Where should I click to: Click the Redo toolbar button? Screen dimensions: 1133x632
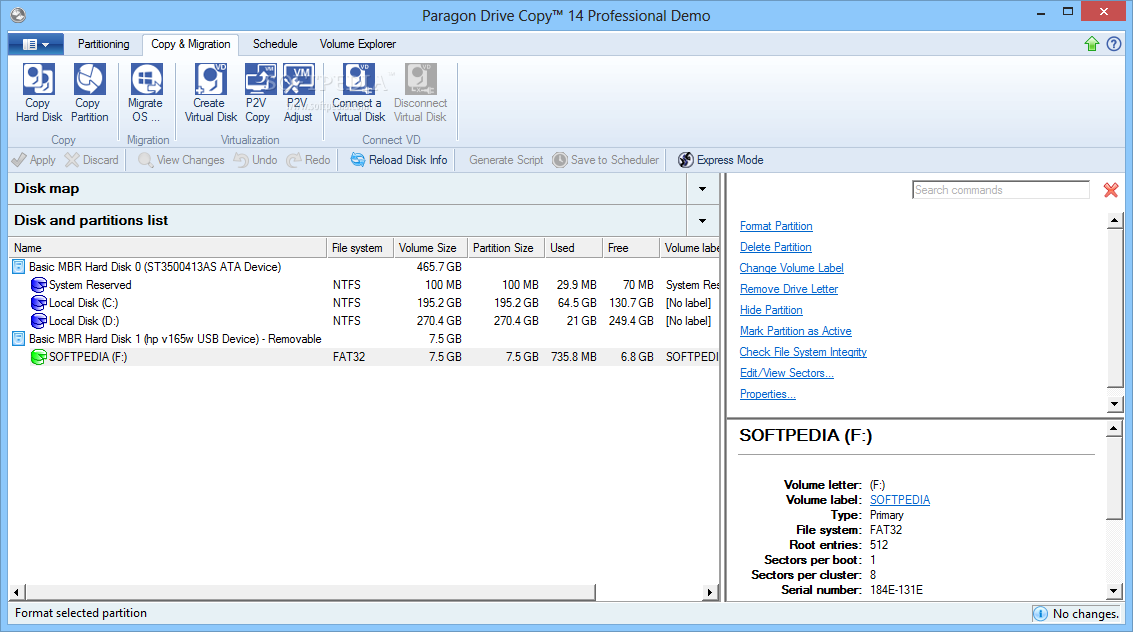309,160
